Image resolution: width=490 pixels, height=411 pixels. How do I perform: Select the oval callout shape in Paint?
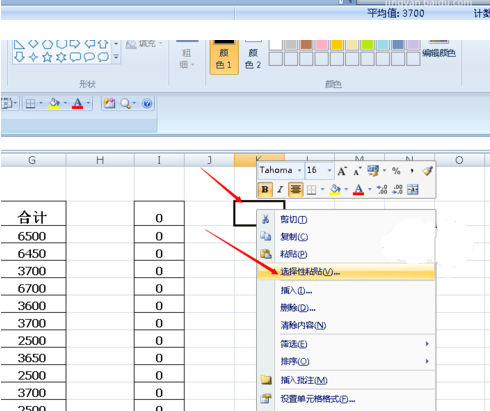pyautogui.click(x=89, y=57)
